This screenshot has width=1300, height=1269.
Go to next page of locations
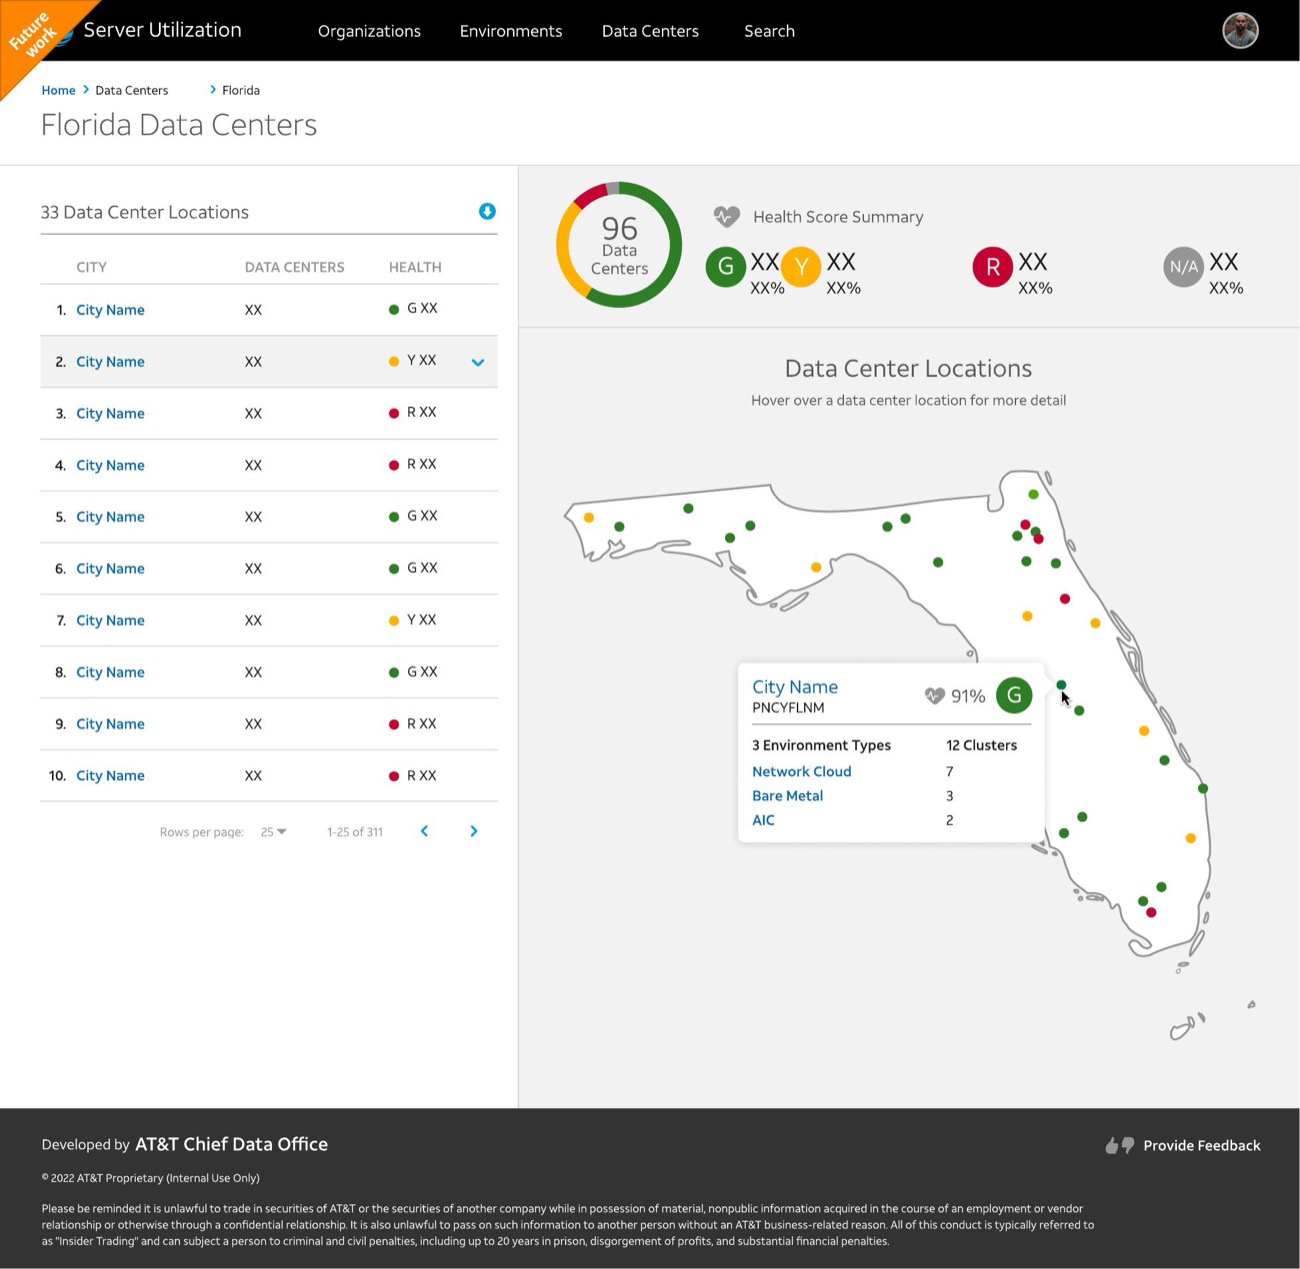coord(474,831)
